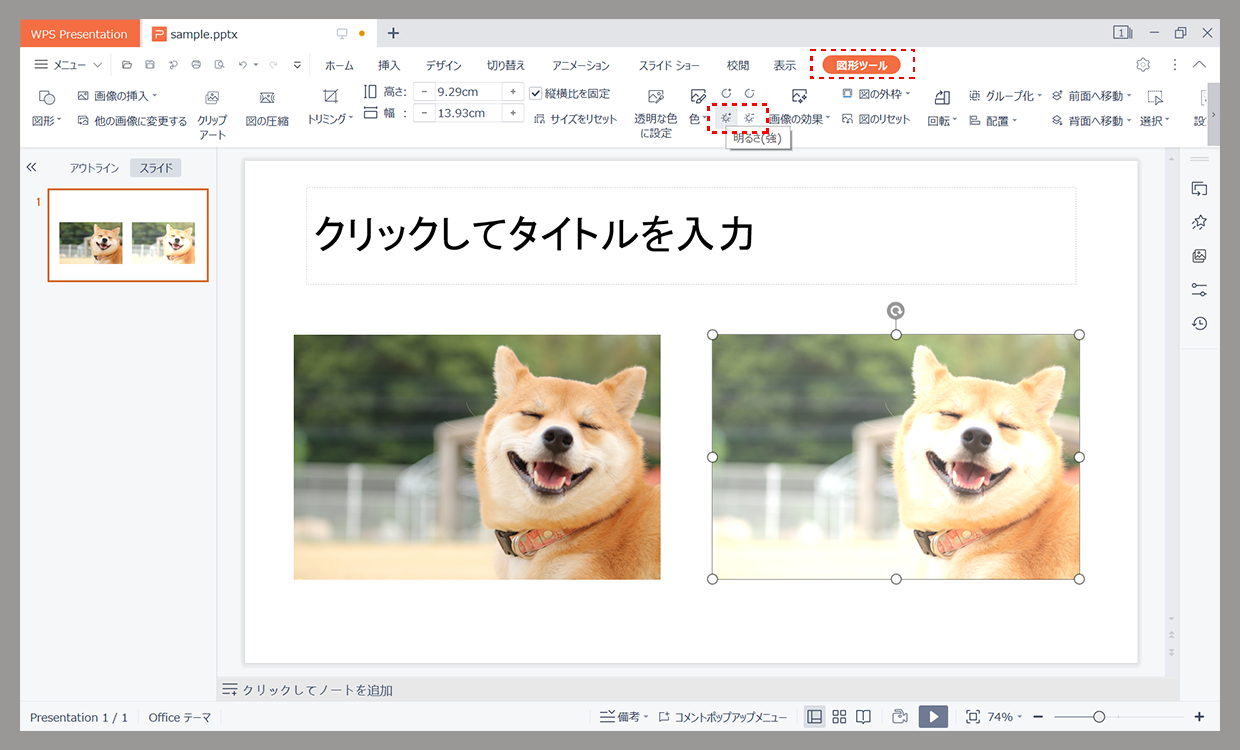This screenshot has width=1240, height=750.
Task: Switch to slide sorter grid view
Action: [x=839, y=717]
